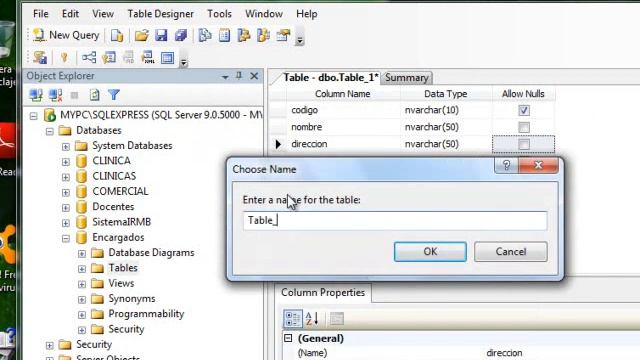Select the direccion row selector arrow

click(x=278, y=144)
